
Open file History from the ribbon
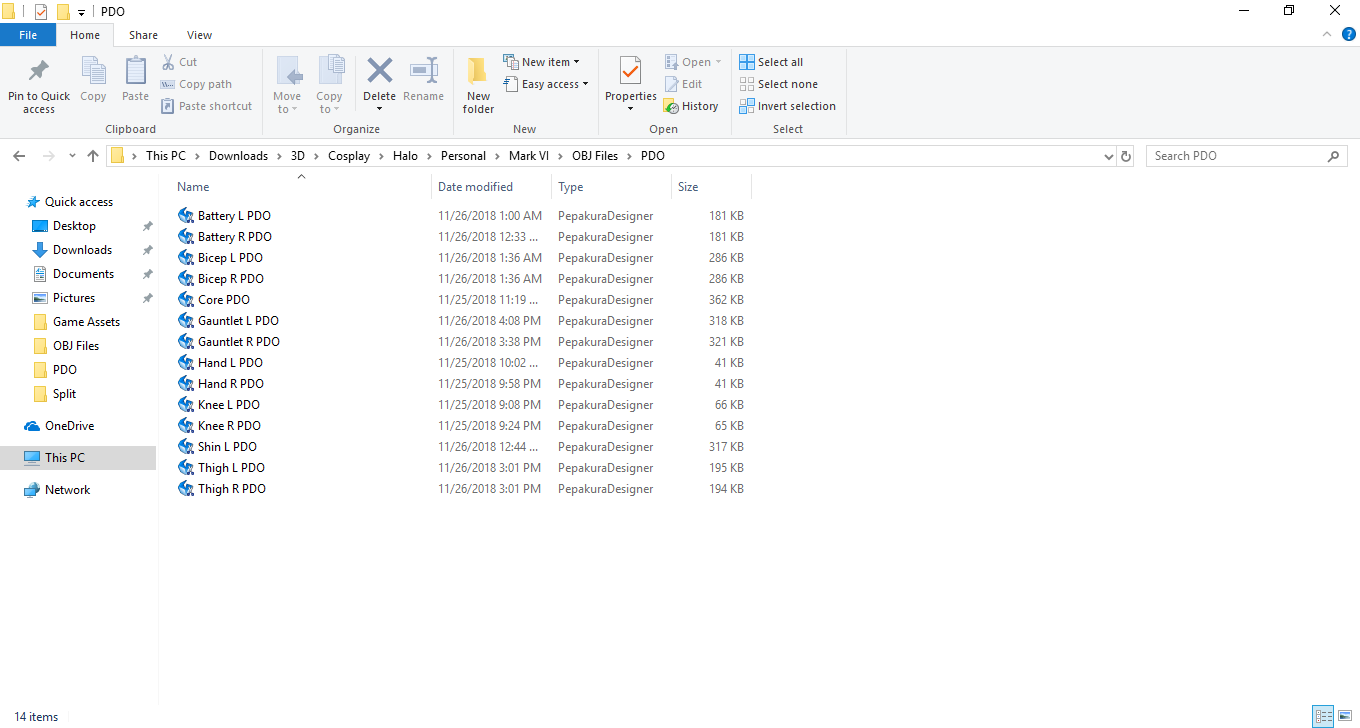[691, 106]
